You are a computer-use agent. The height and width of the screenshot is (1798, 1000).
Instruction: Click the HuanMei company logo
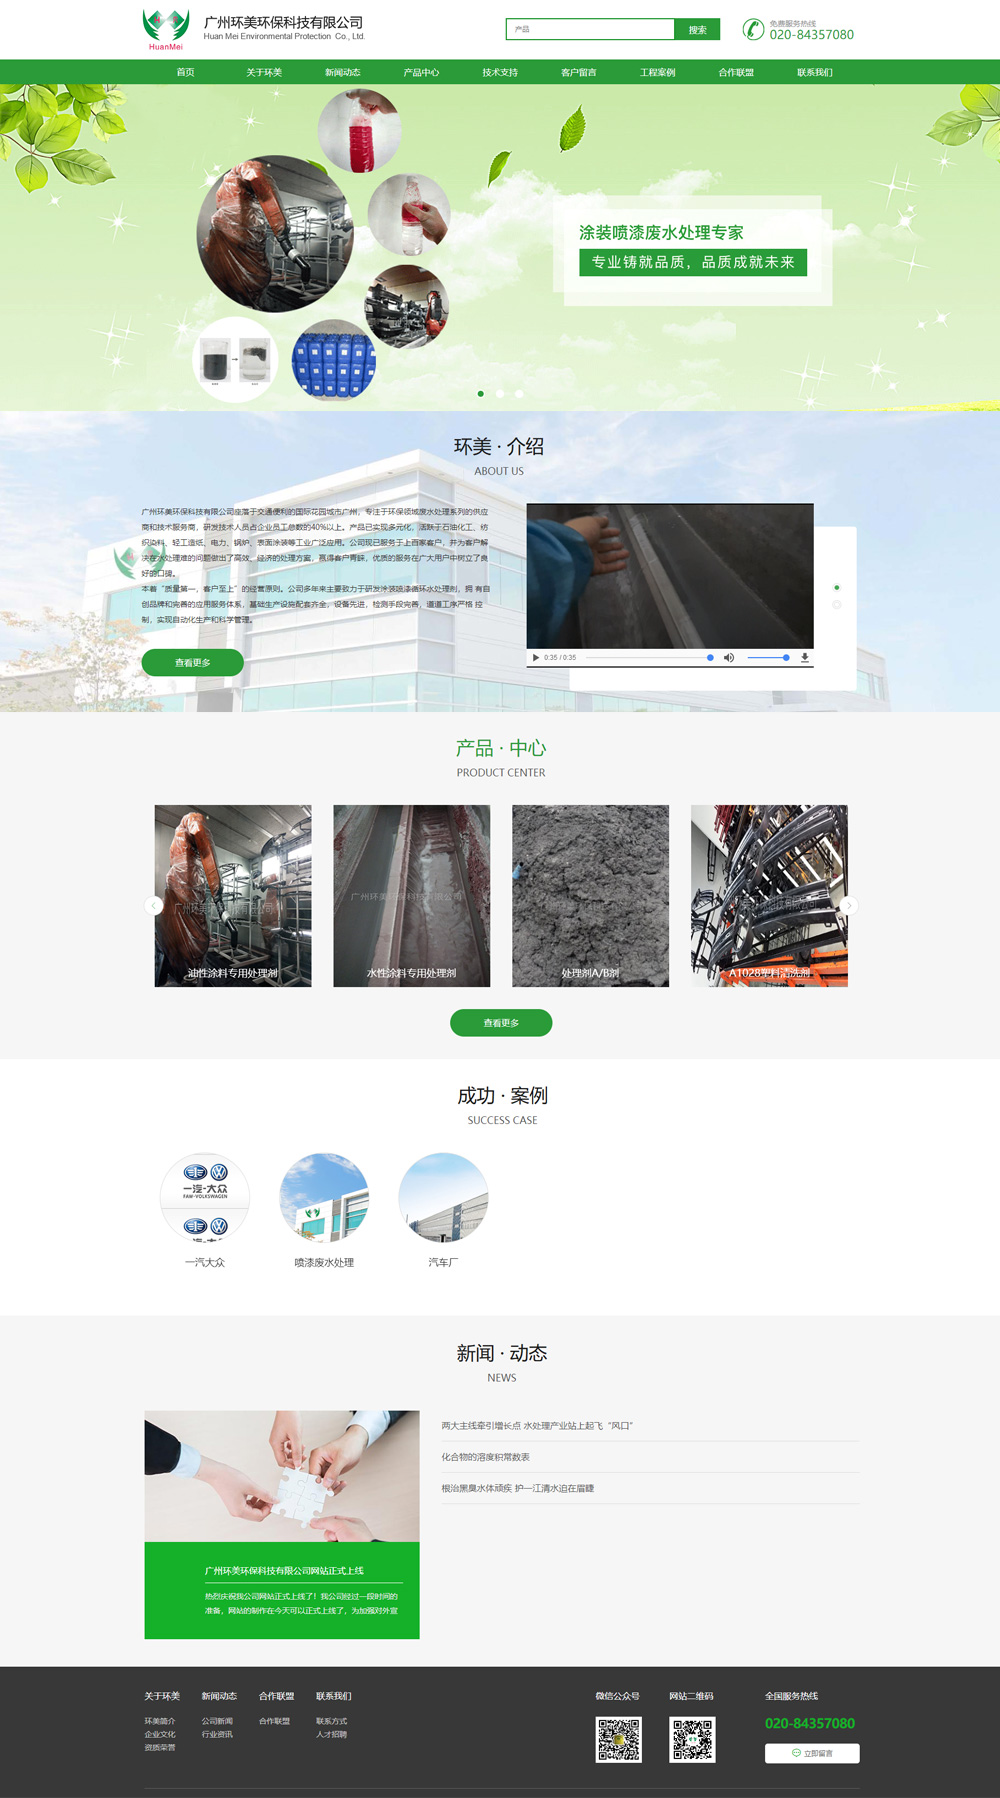[x=166, y=29]
